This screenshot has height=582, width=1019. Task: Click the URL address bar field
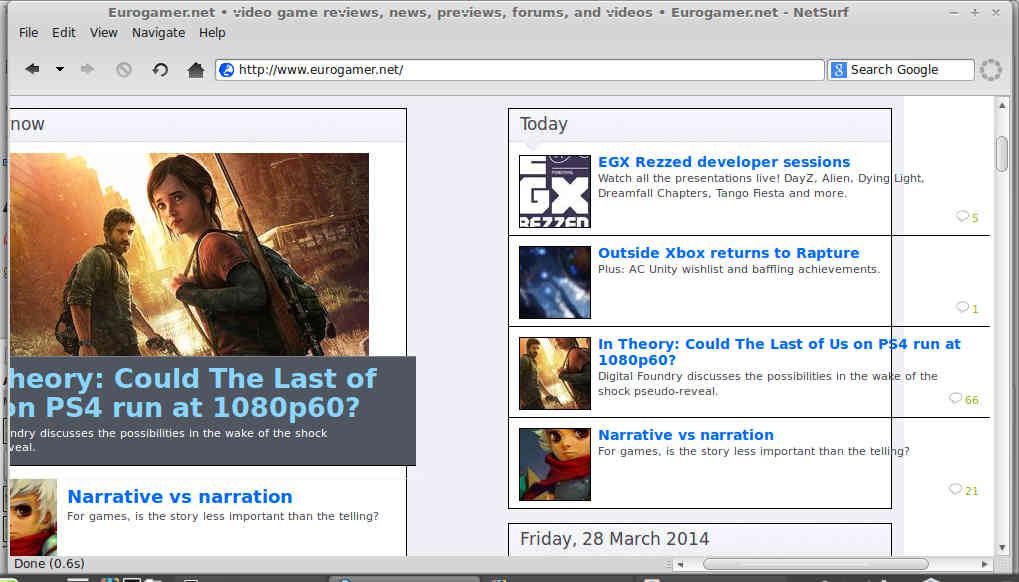point(520,70)
